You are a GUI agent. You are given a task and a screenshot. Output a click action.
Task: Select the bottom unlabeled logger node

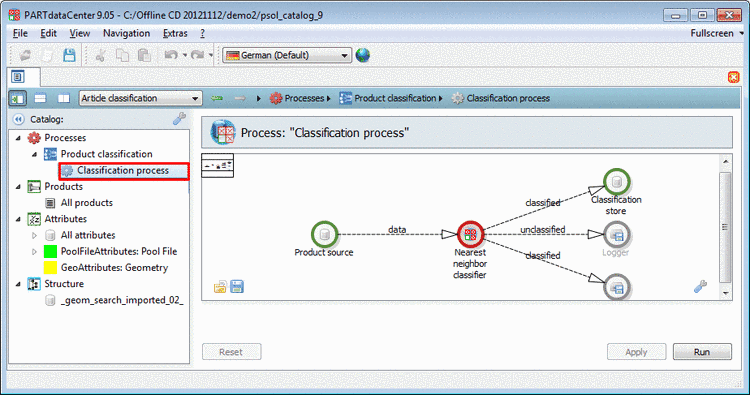(617, 287)
